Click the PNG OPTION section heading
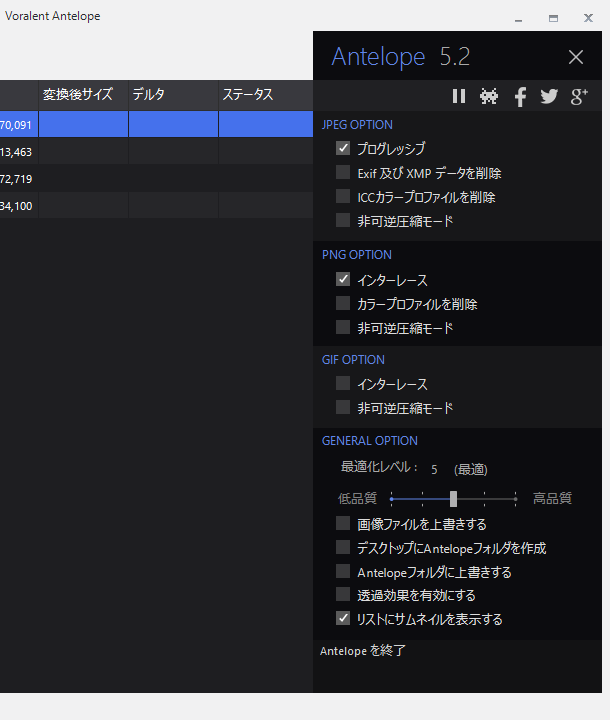The image size is (610, 720). tap(357, 255)
